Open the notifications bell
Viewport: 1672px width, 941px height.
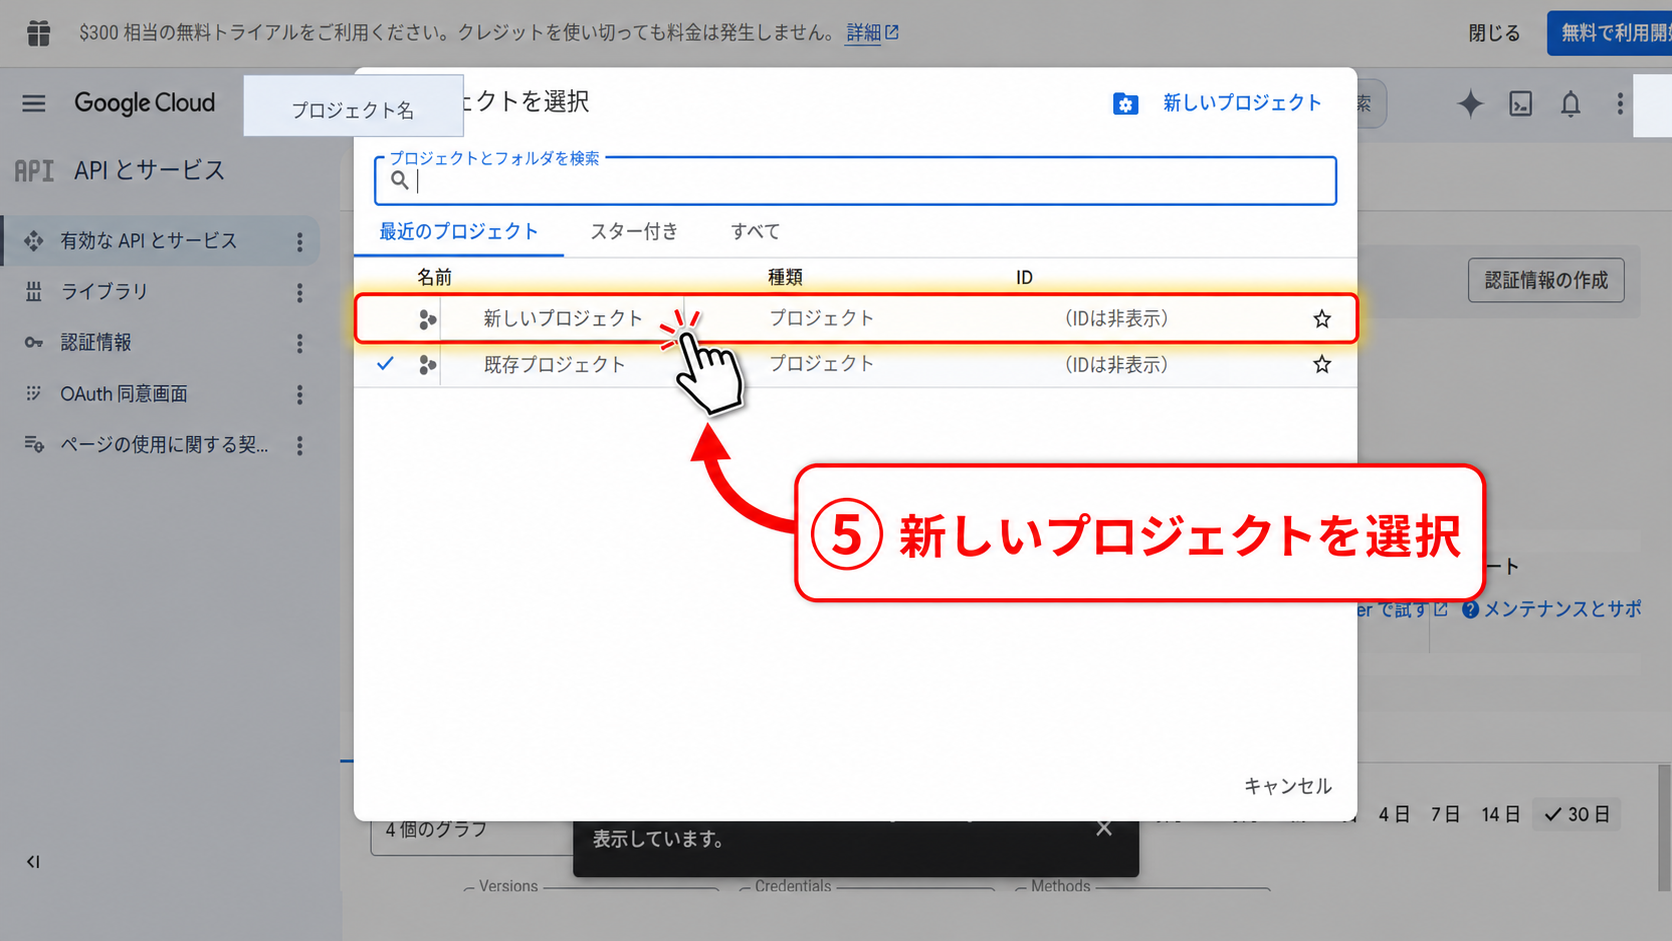pos(1571,104)
